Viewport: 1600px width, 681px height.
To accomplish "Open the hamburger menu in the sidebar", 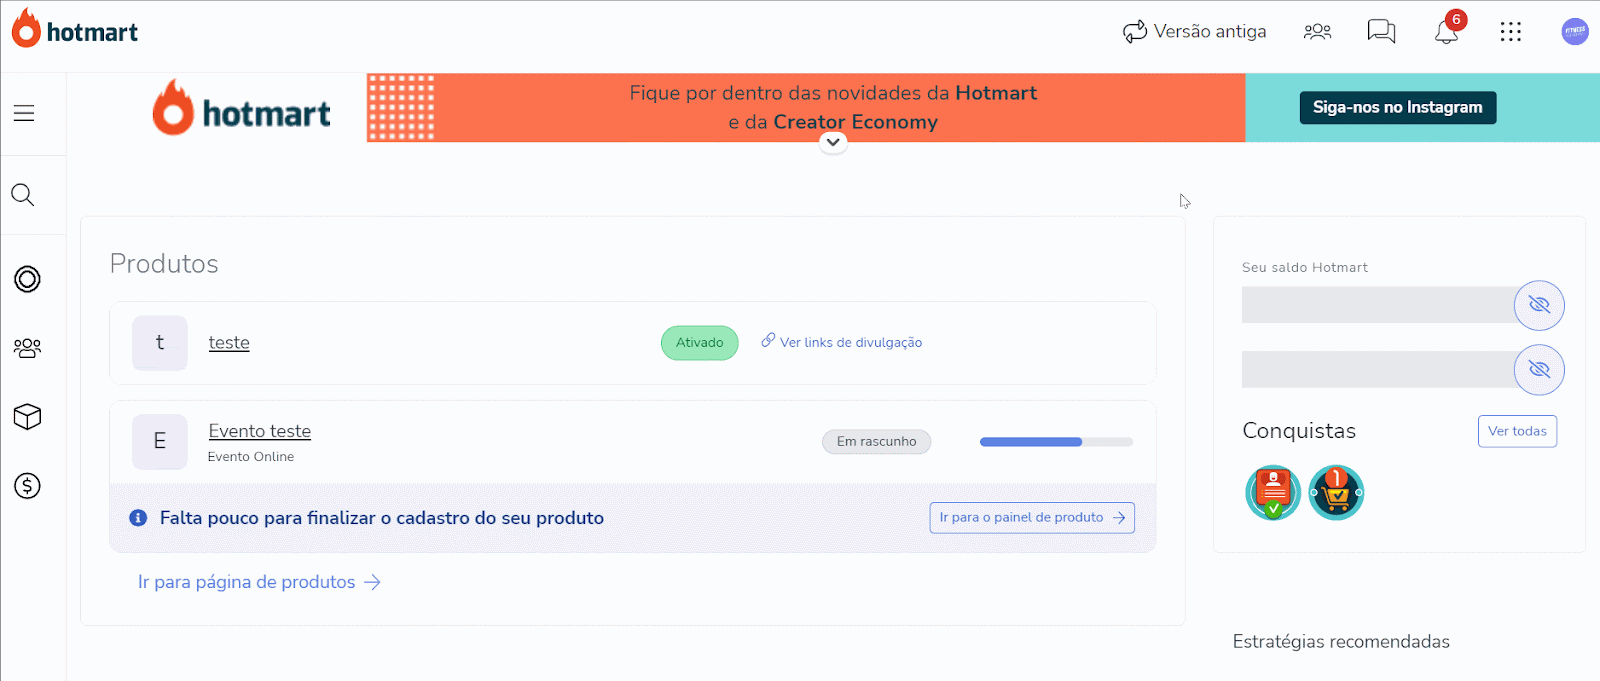I will [x=24, y=114].
